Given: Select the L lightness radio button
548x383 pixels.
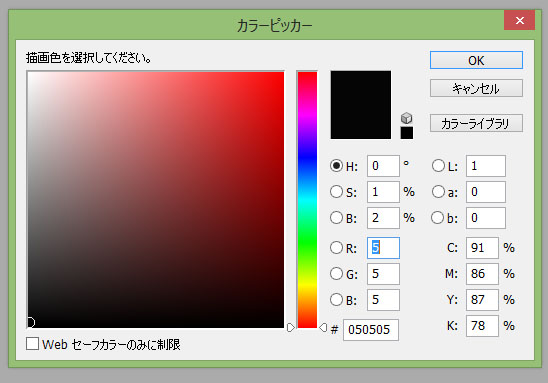Looking at the screenshot, I should click(x=438, y=166).
